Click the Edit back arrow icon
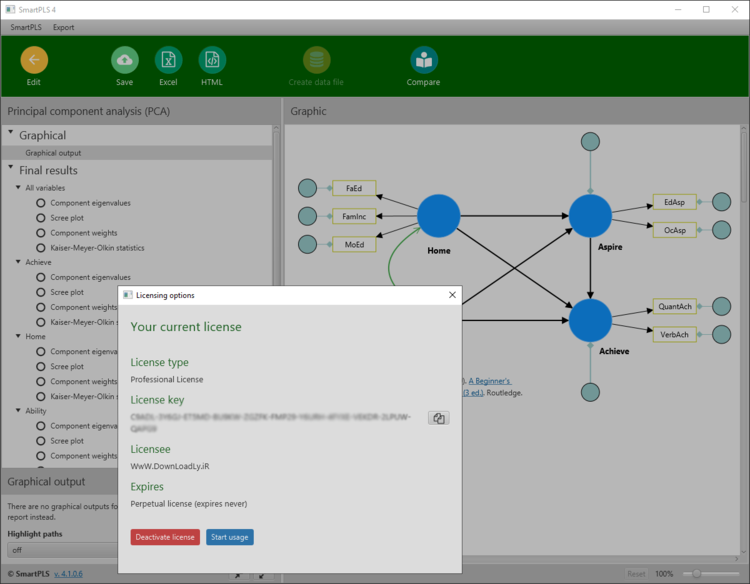 coord(34,60)
